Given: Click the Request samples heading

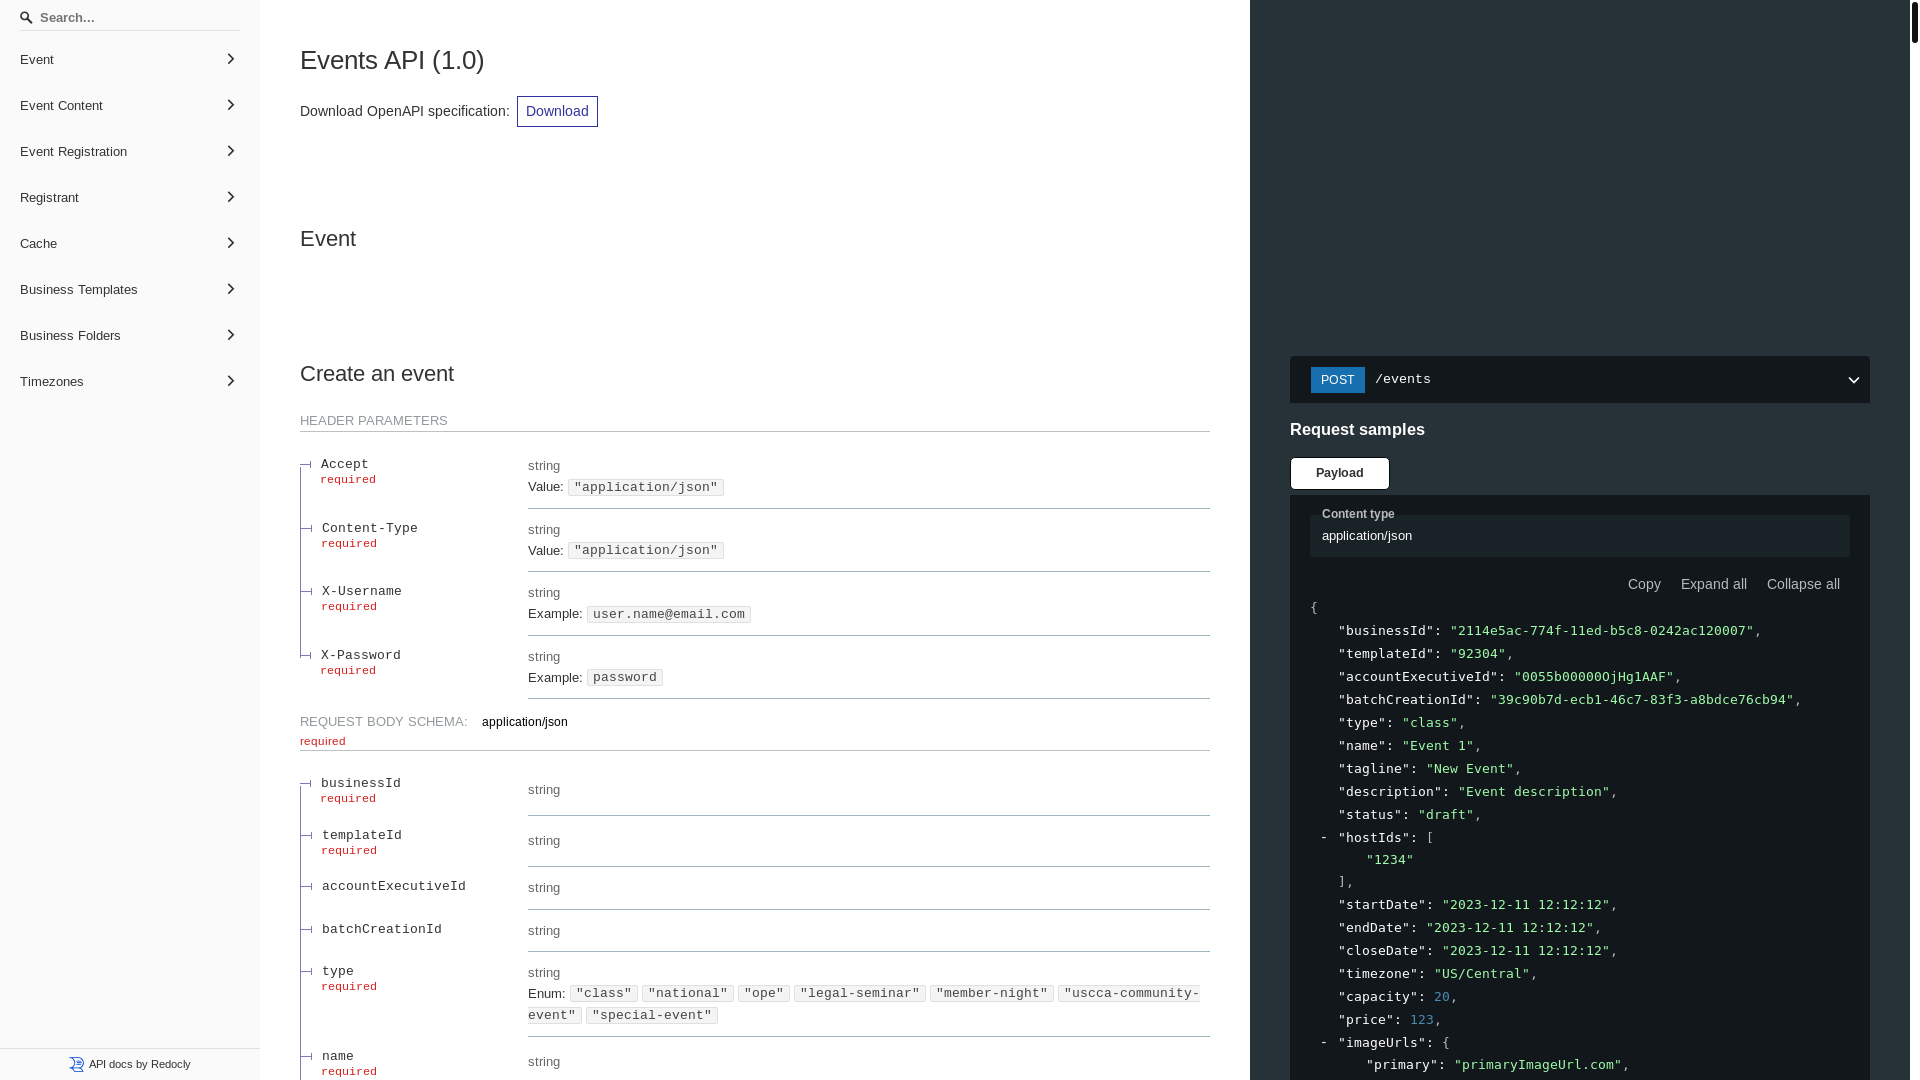Looking at the screenshot, I should (1357, 429).
